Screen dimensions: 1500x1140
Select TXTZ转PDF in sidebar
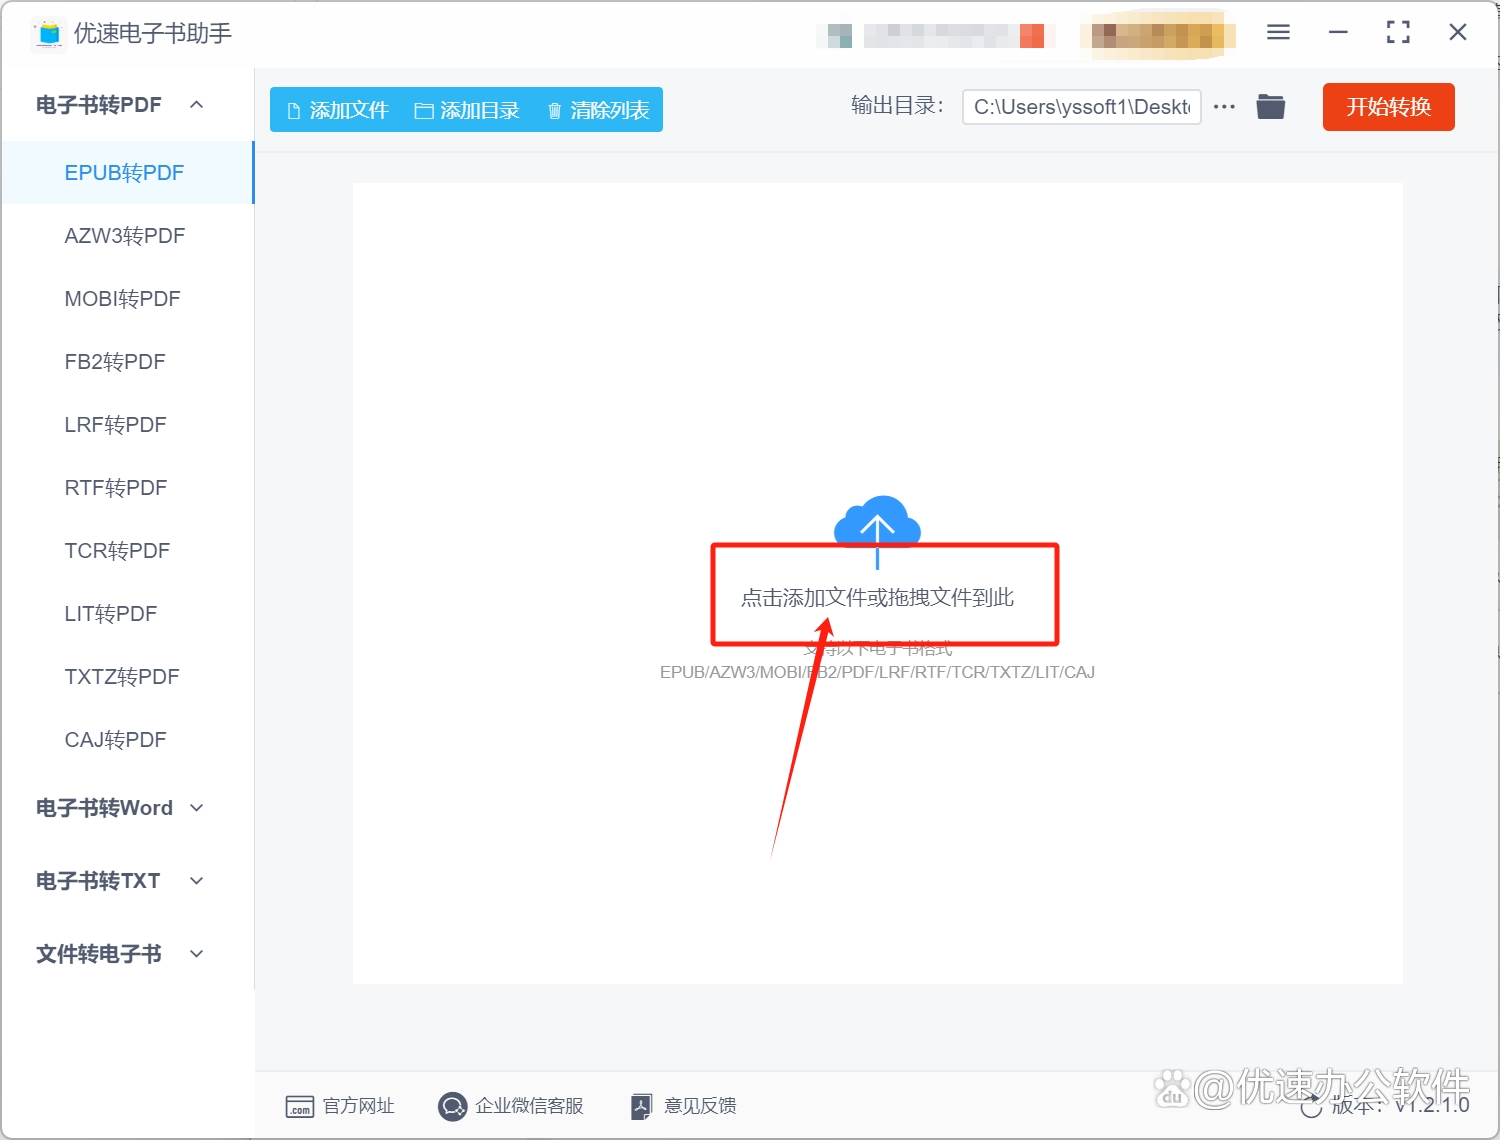tap(127, 677)
